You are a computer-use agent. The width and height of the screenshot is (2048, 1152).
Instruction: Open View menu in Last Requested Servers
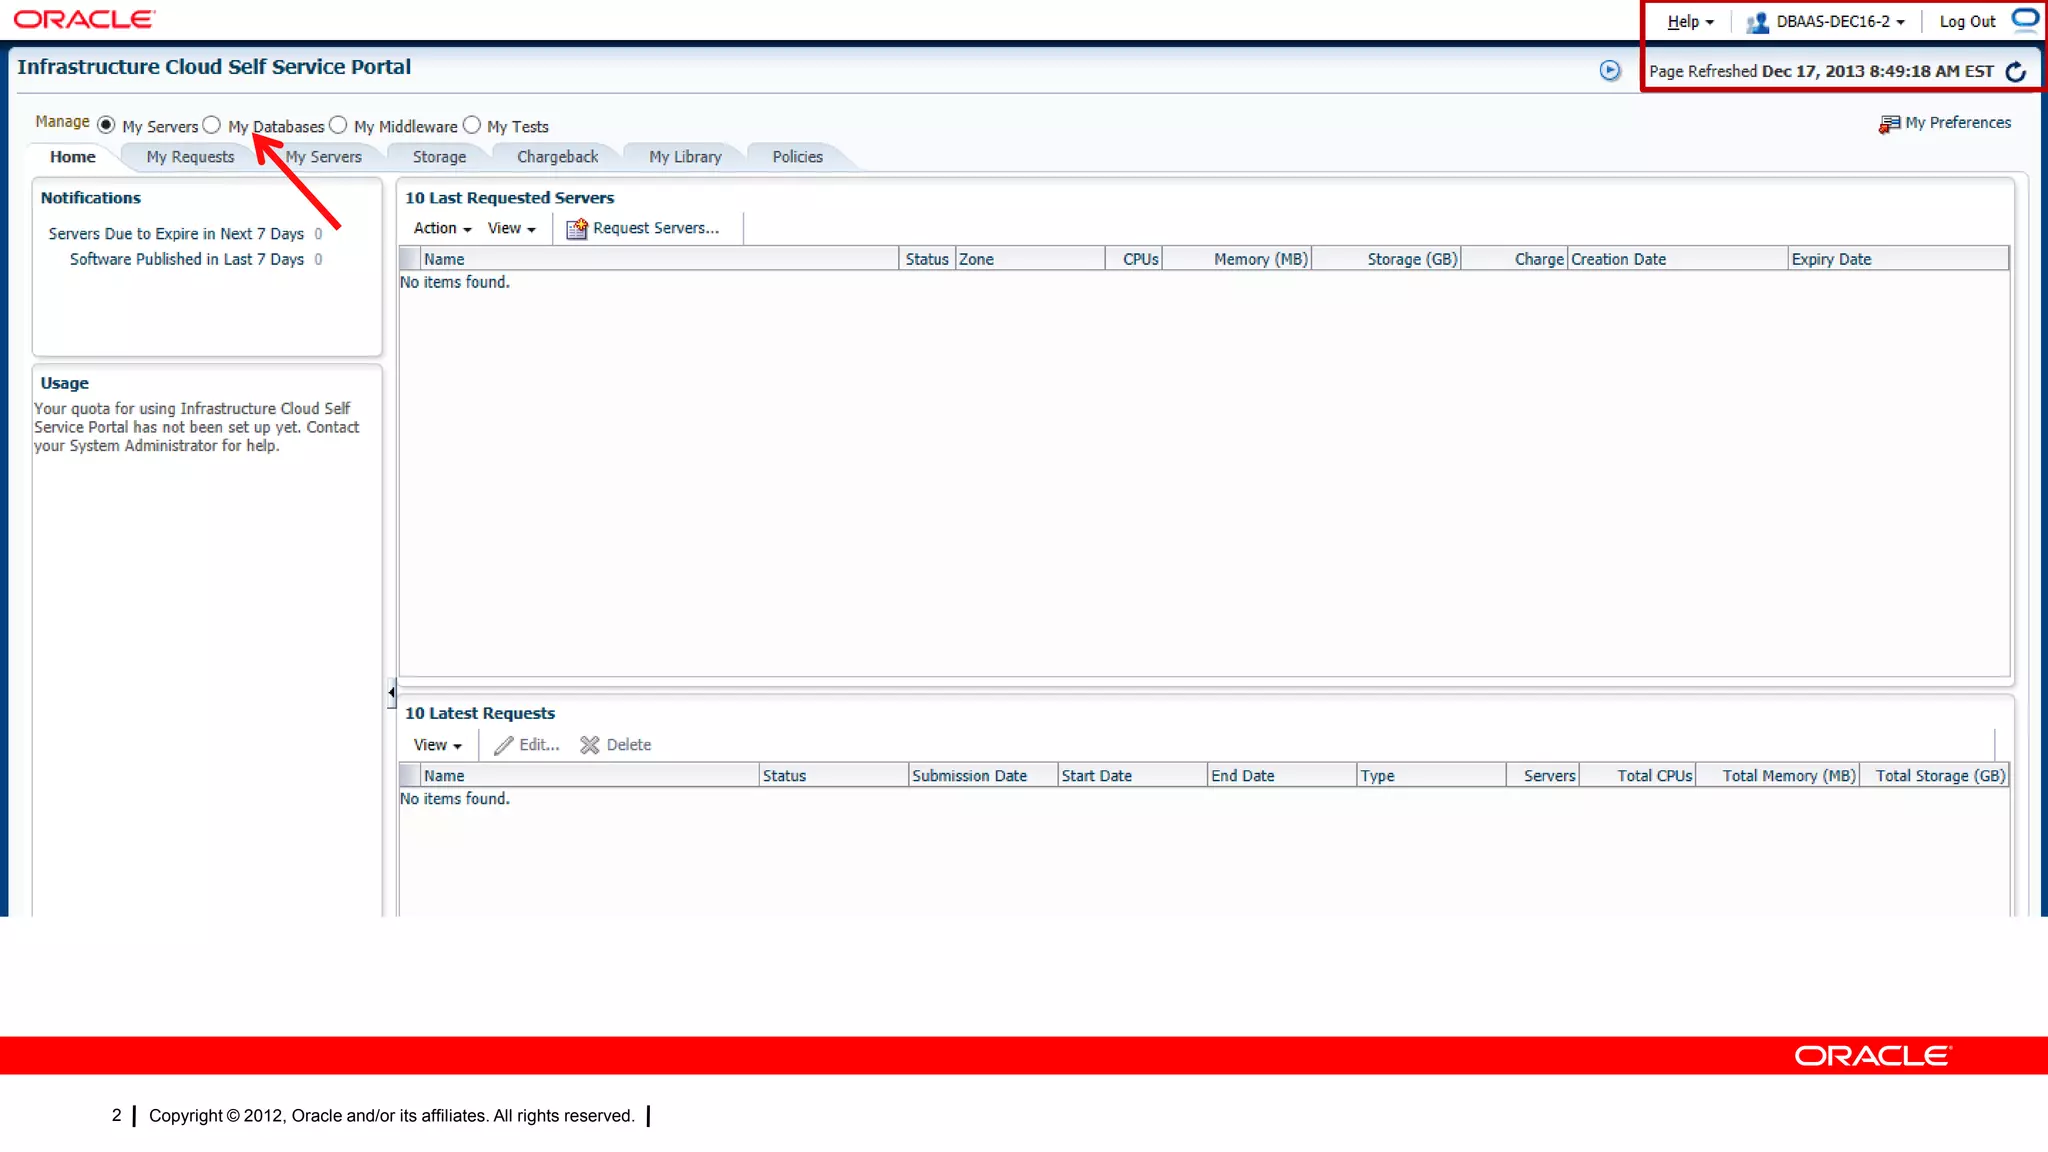coord(511,228)
